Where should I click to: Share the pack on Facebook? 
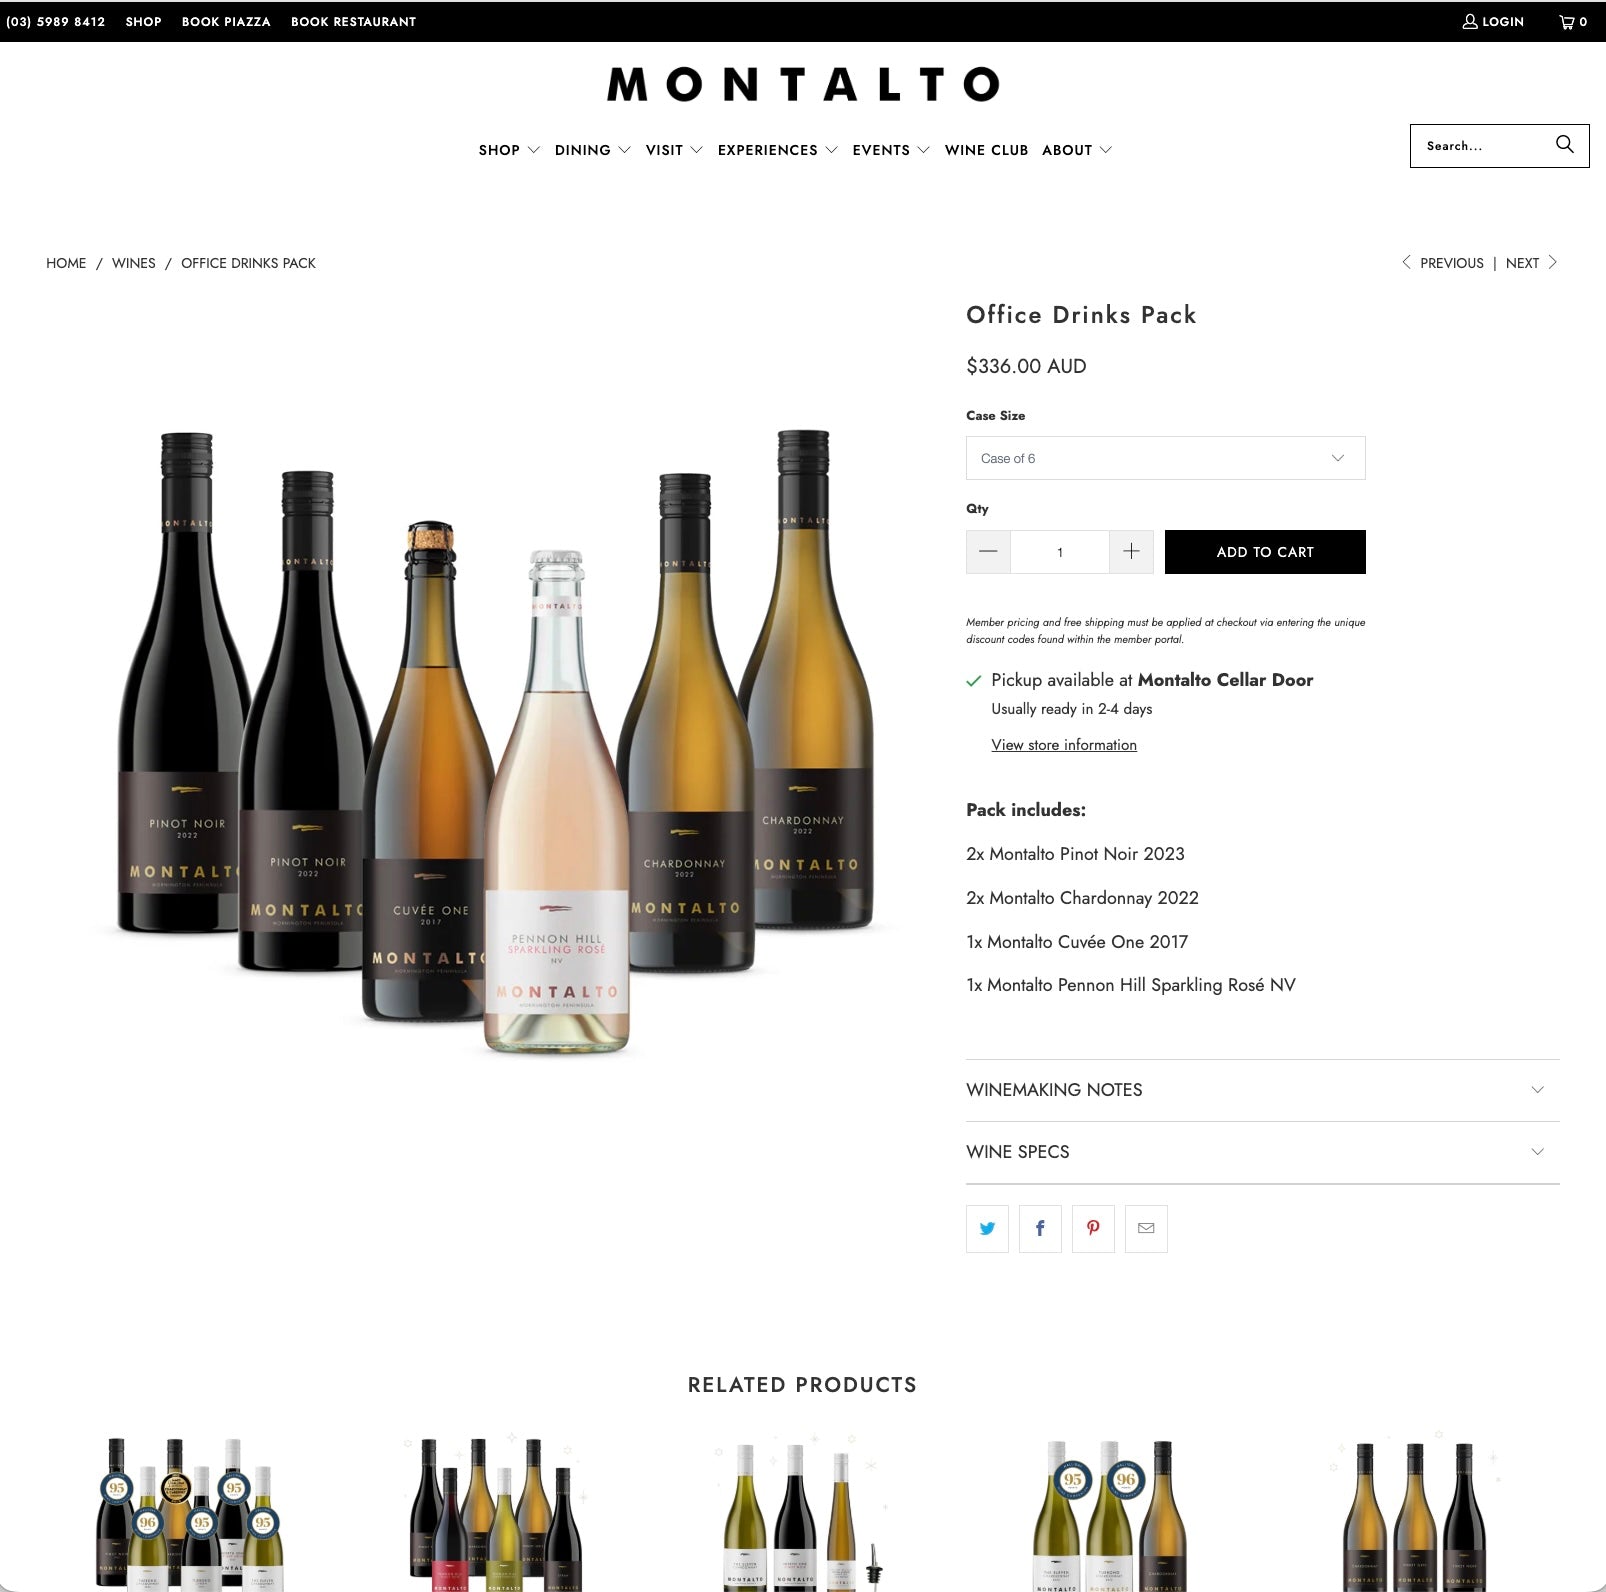[1040, 1229]
